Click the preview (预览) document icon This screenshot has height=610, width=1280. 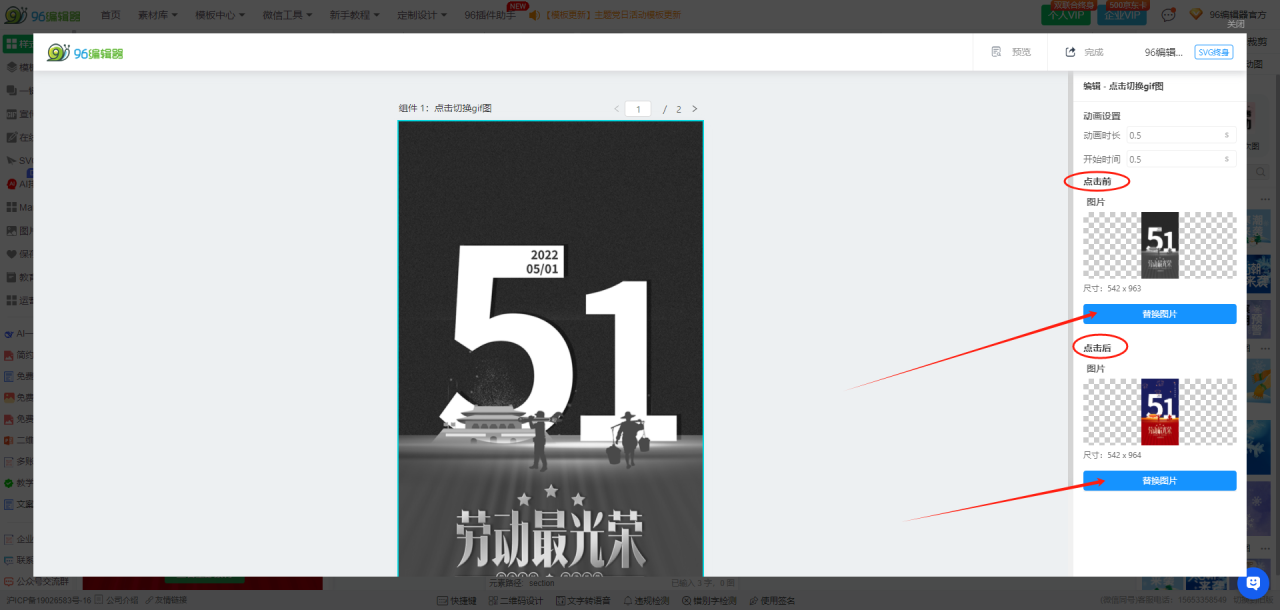tap(996, 52)
